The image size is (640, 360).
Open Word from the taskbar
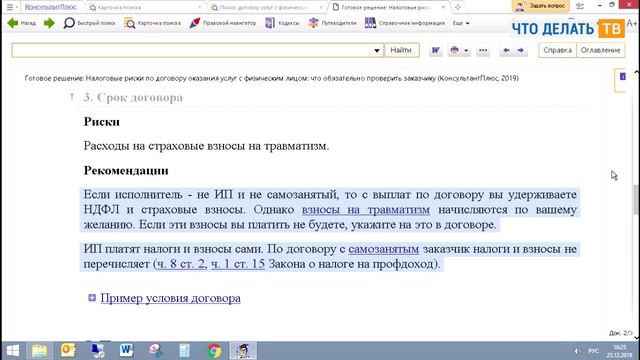(x=126, y=351)
